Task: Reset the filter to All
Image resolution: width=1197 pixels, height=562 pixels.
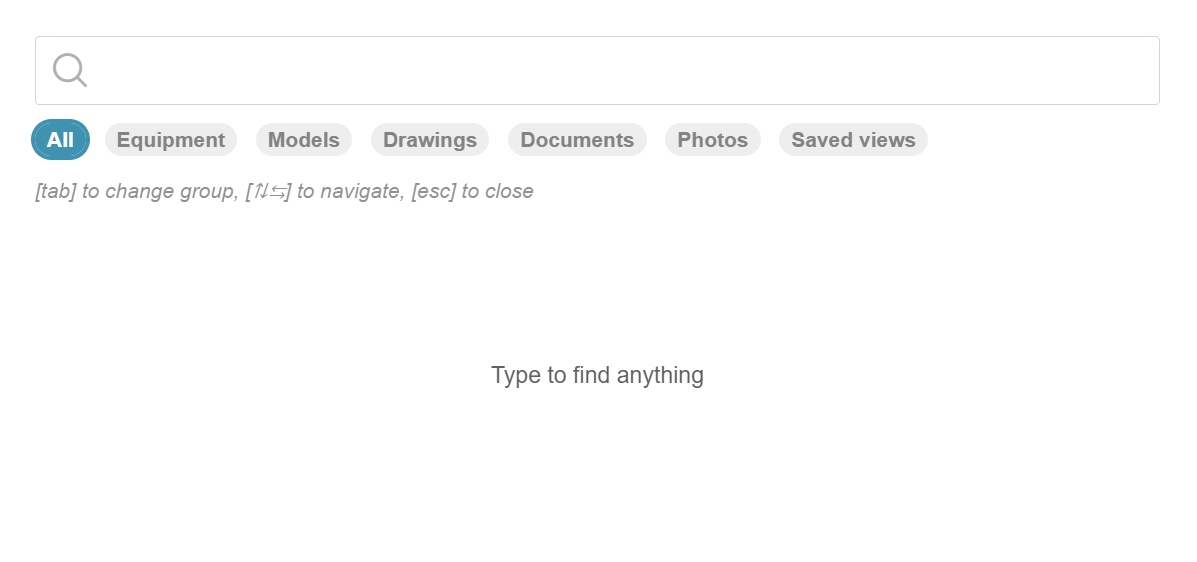Action: [x=60, y=140]
